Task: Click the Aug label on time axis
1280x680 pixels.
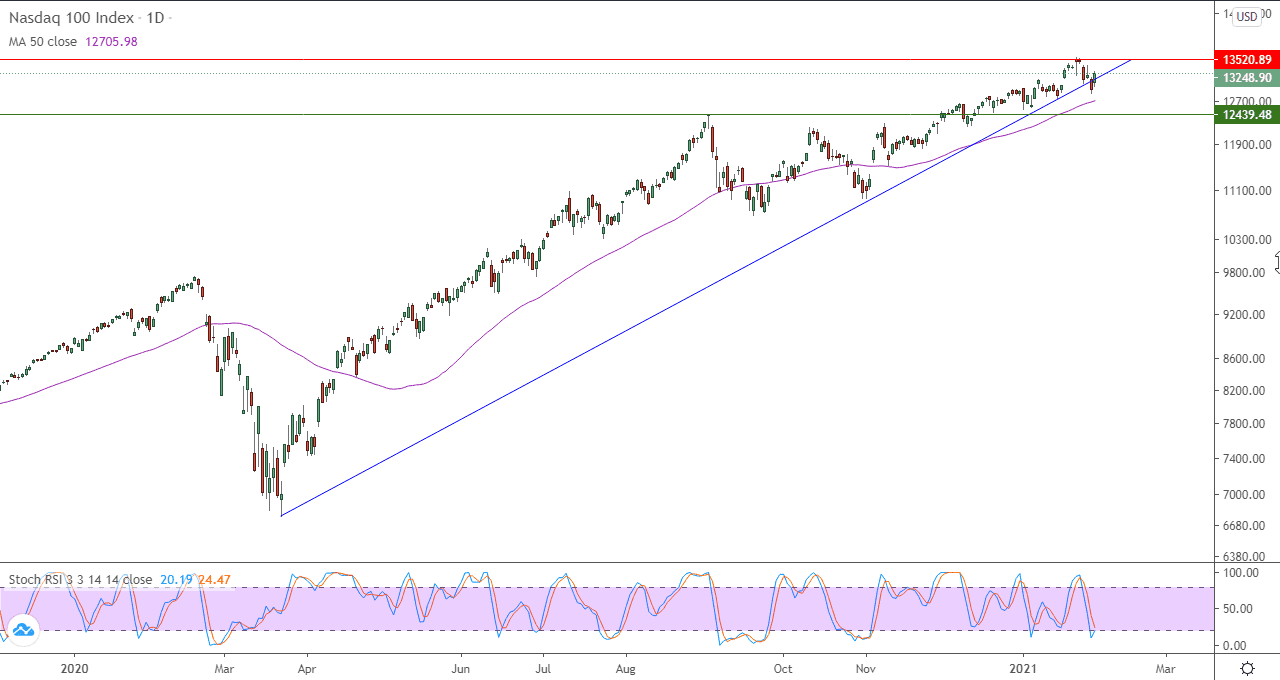Action: pos(625,667)
